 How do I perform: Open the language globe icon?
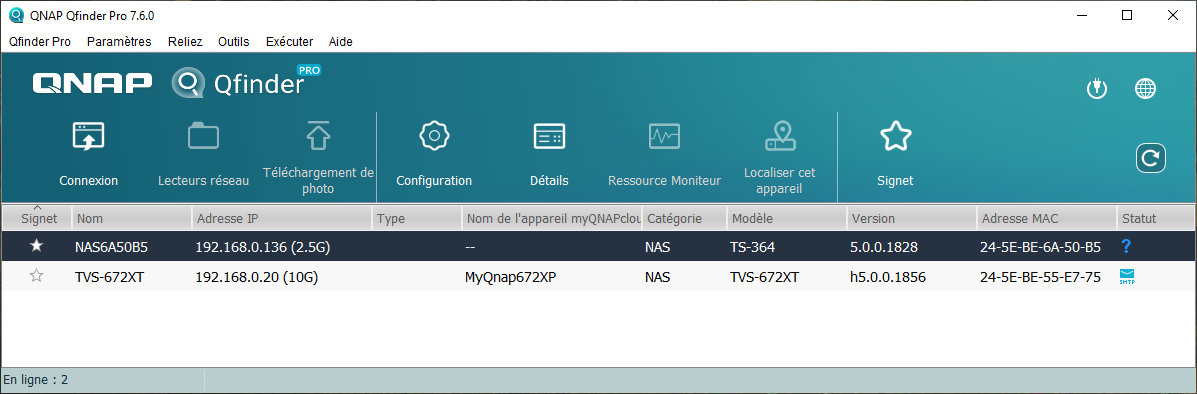tap(1144, 89)
